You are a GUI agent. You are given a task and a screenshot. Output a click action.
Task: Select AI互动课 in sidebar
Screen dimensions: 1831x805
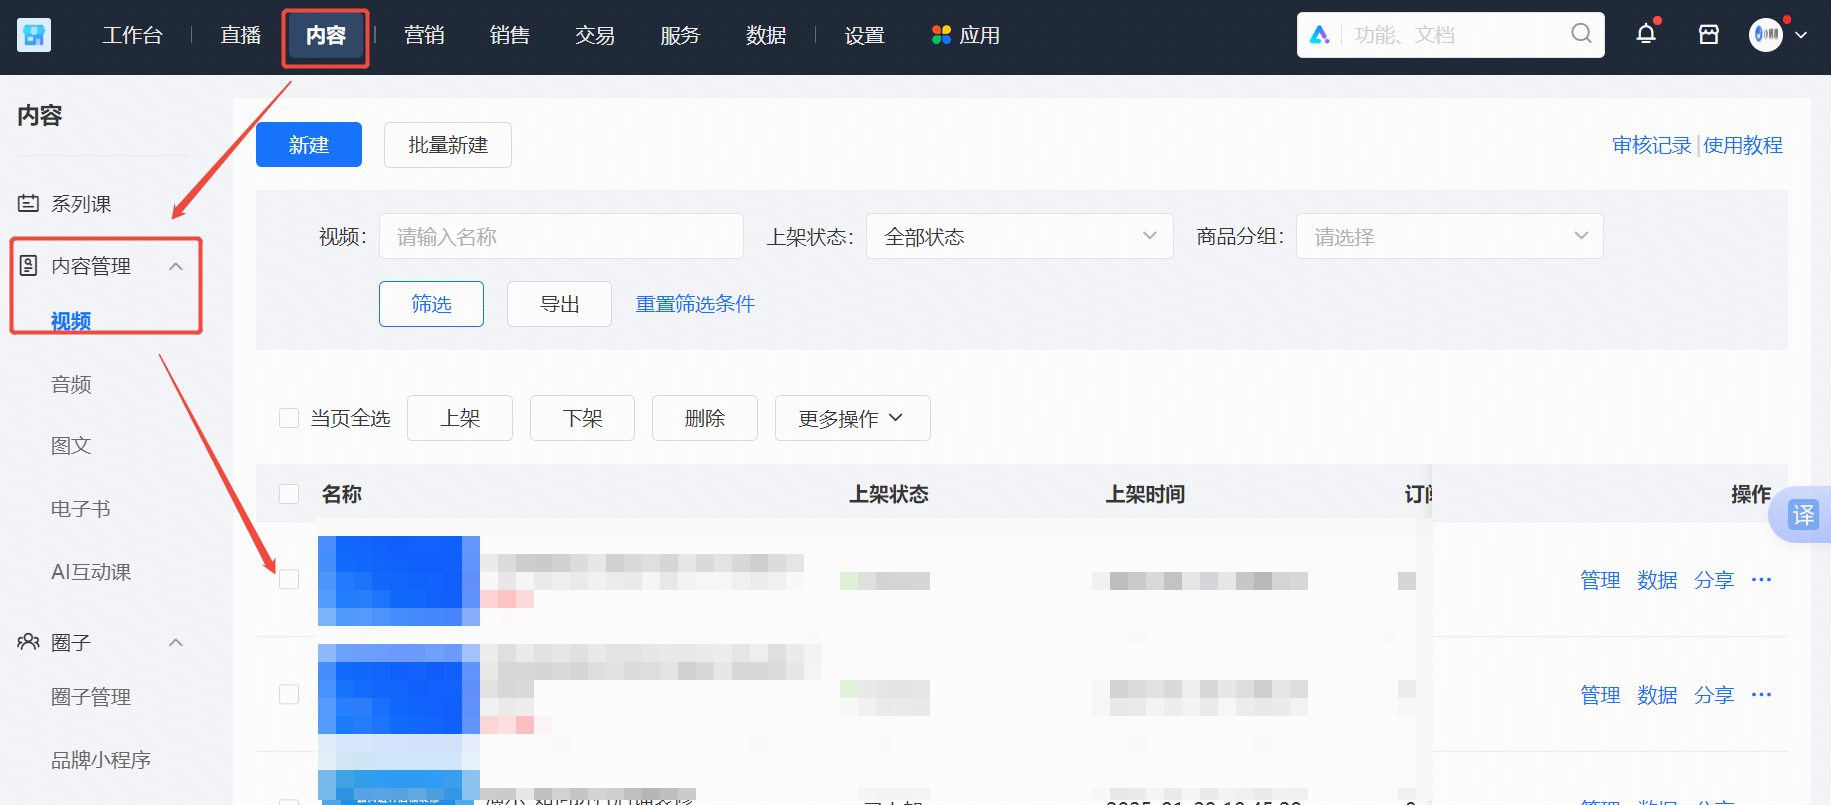point(91,572)
